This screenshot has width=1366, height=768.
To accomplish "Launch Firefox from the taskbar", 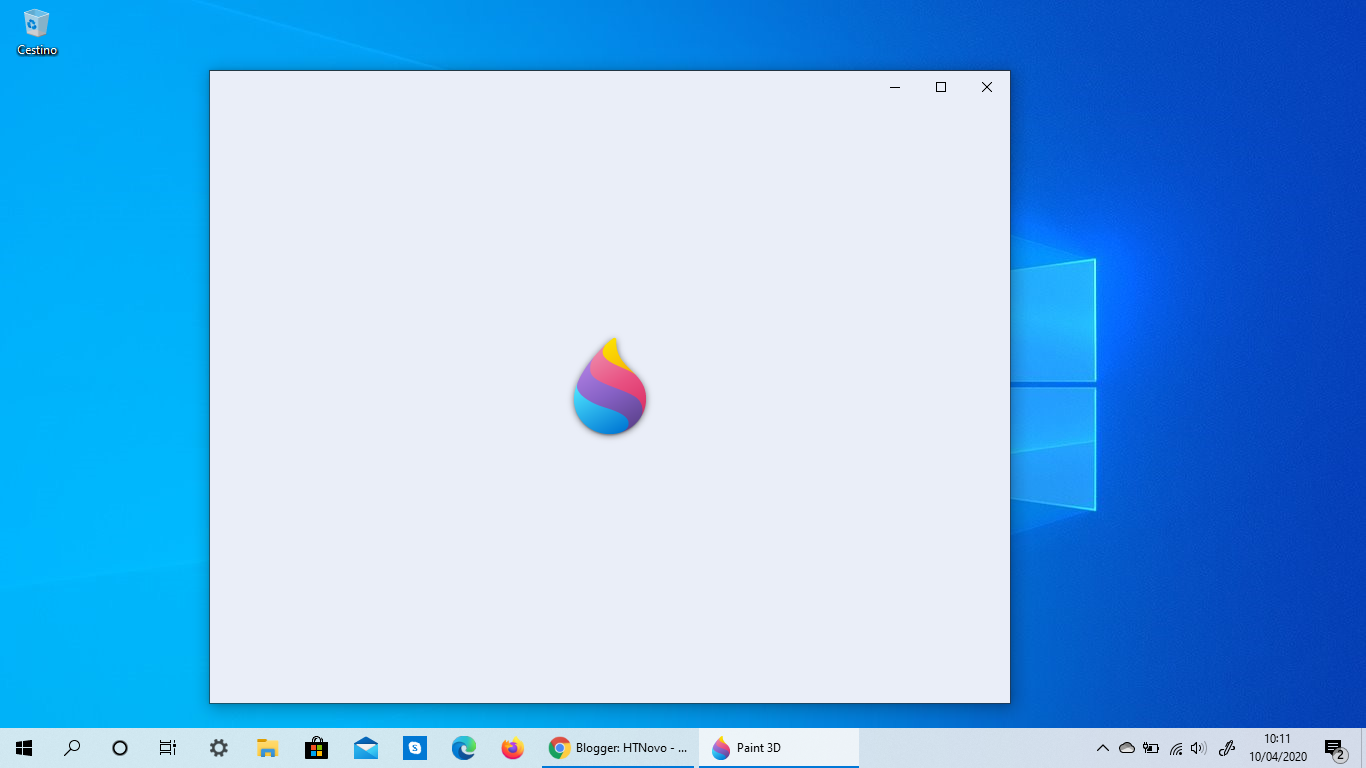I will click(x=512, y=748).
